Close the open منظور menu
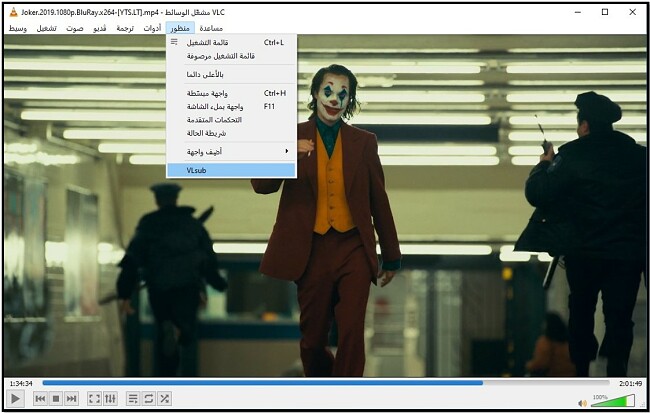 pos(180,28)
